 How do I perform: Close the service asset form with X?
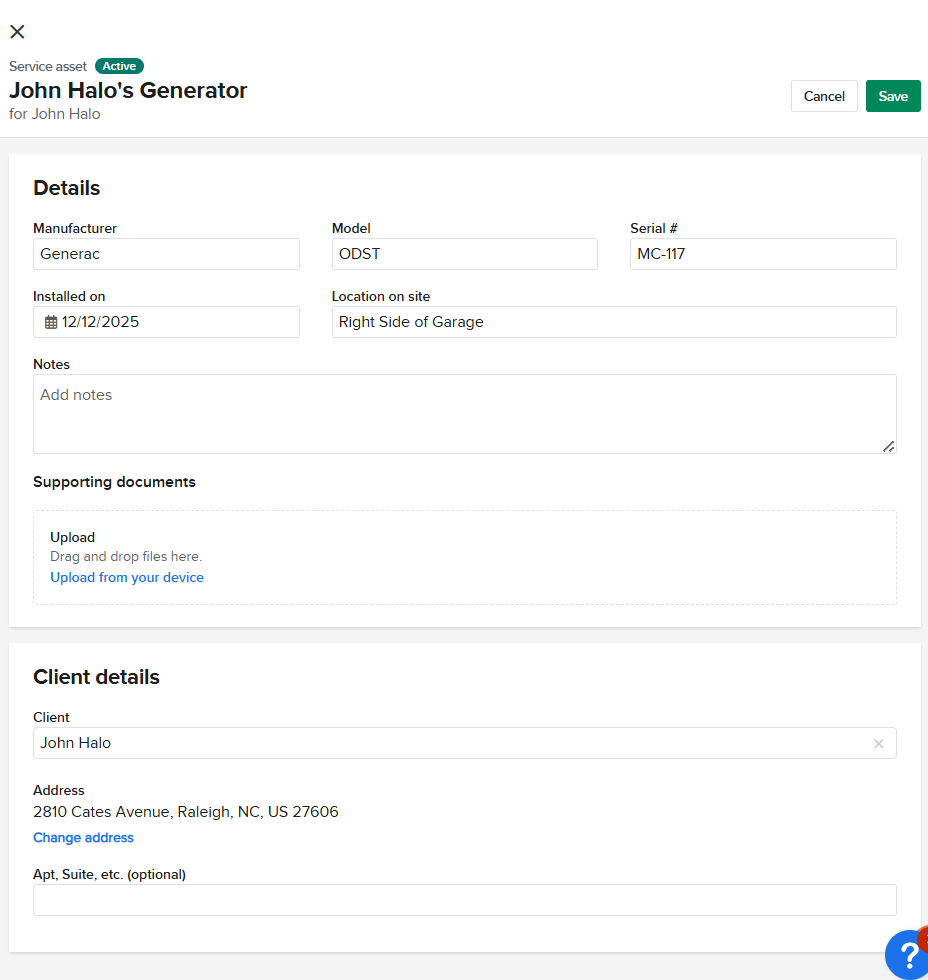17,32
